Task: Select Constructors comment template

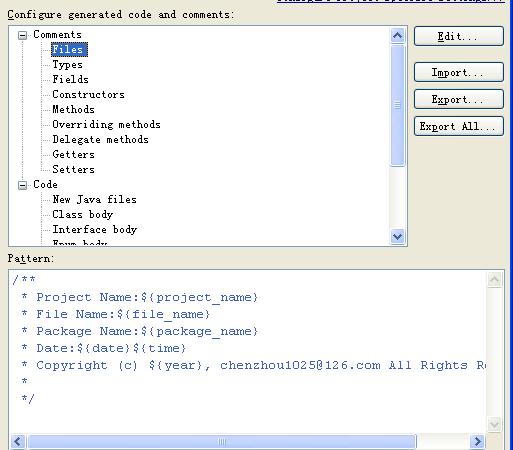Action: [x=89, y=94]
